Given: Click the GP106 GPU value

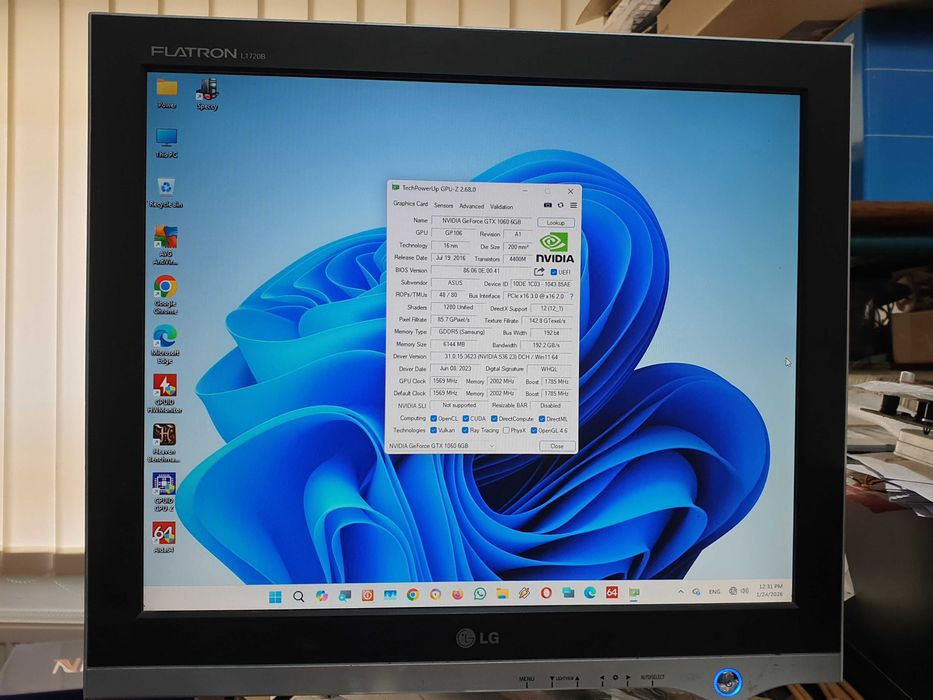Looking at the screenshot, I should tap(454, 233).
